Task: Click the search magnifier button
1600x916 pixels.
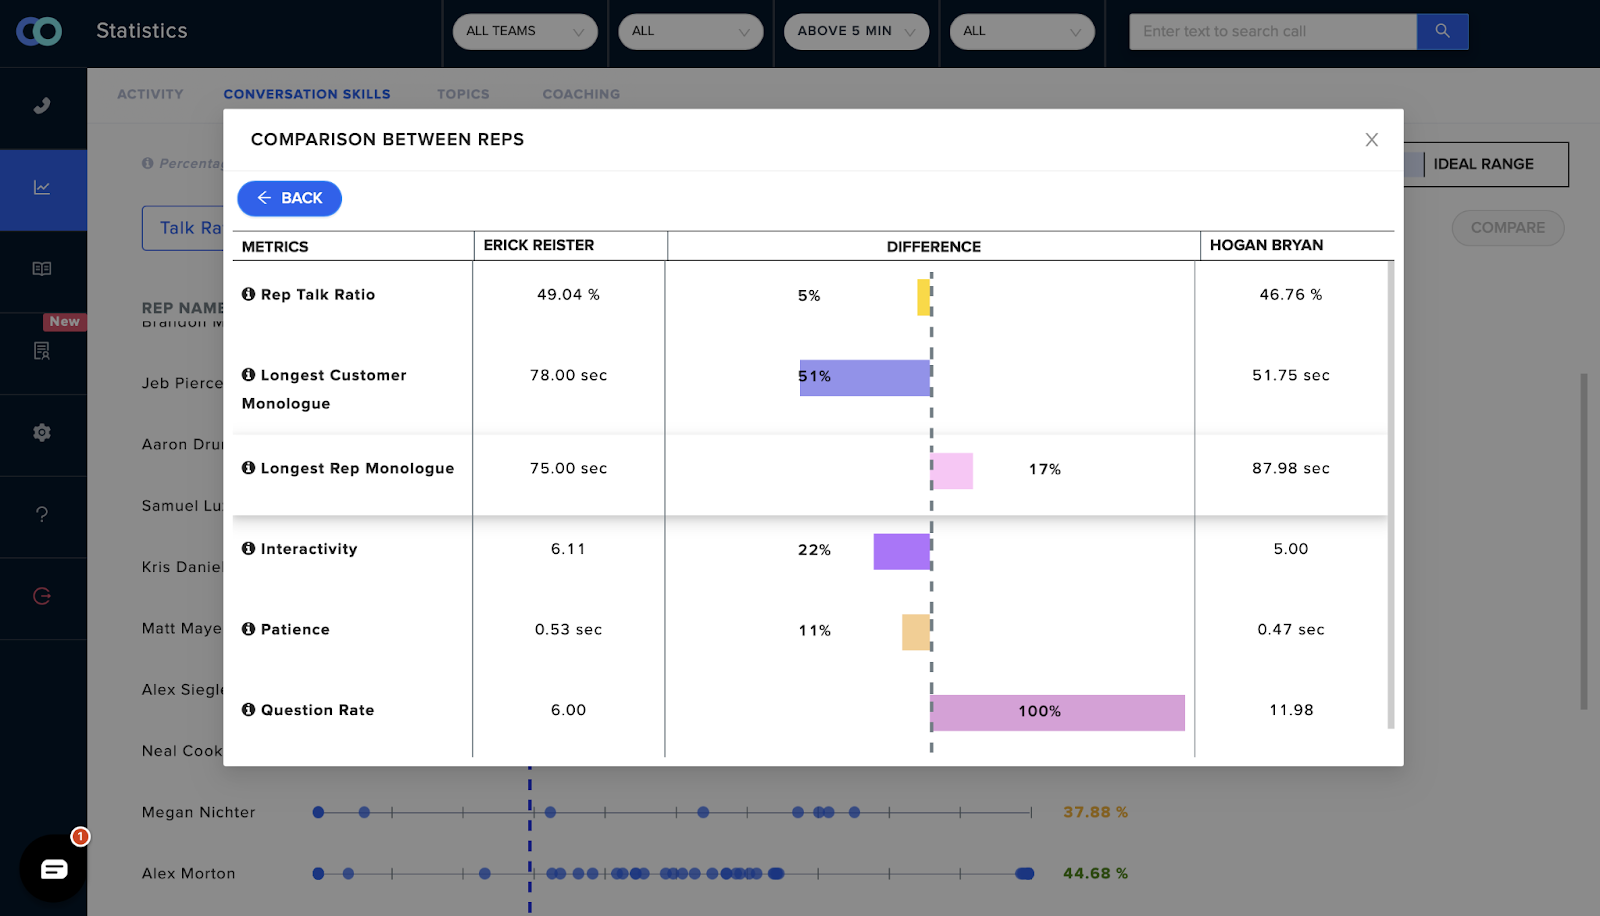Action: [x=1442, y=31]
